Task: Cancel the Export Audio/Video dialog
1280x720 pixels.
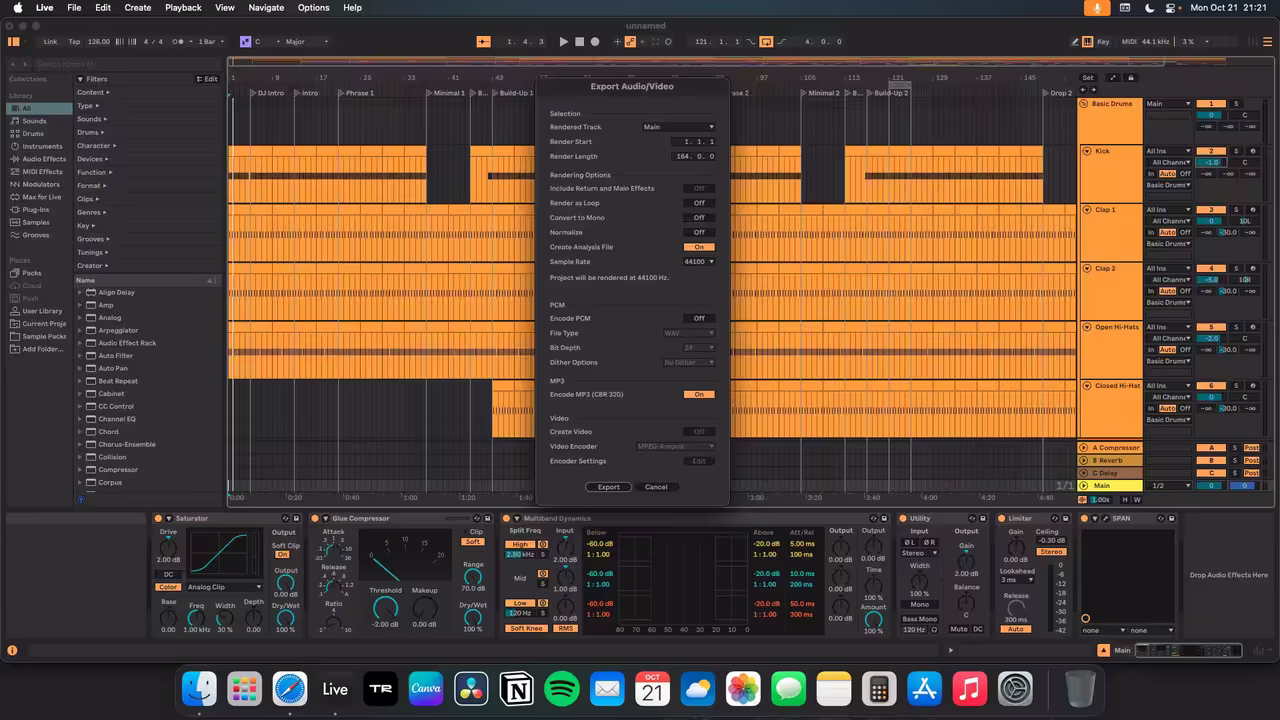Action: pos(656,487)
